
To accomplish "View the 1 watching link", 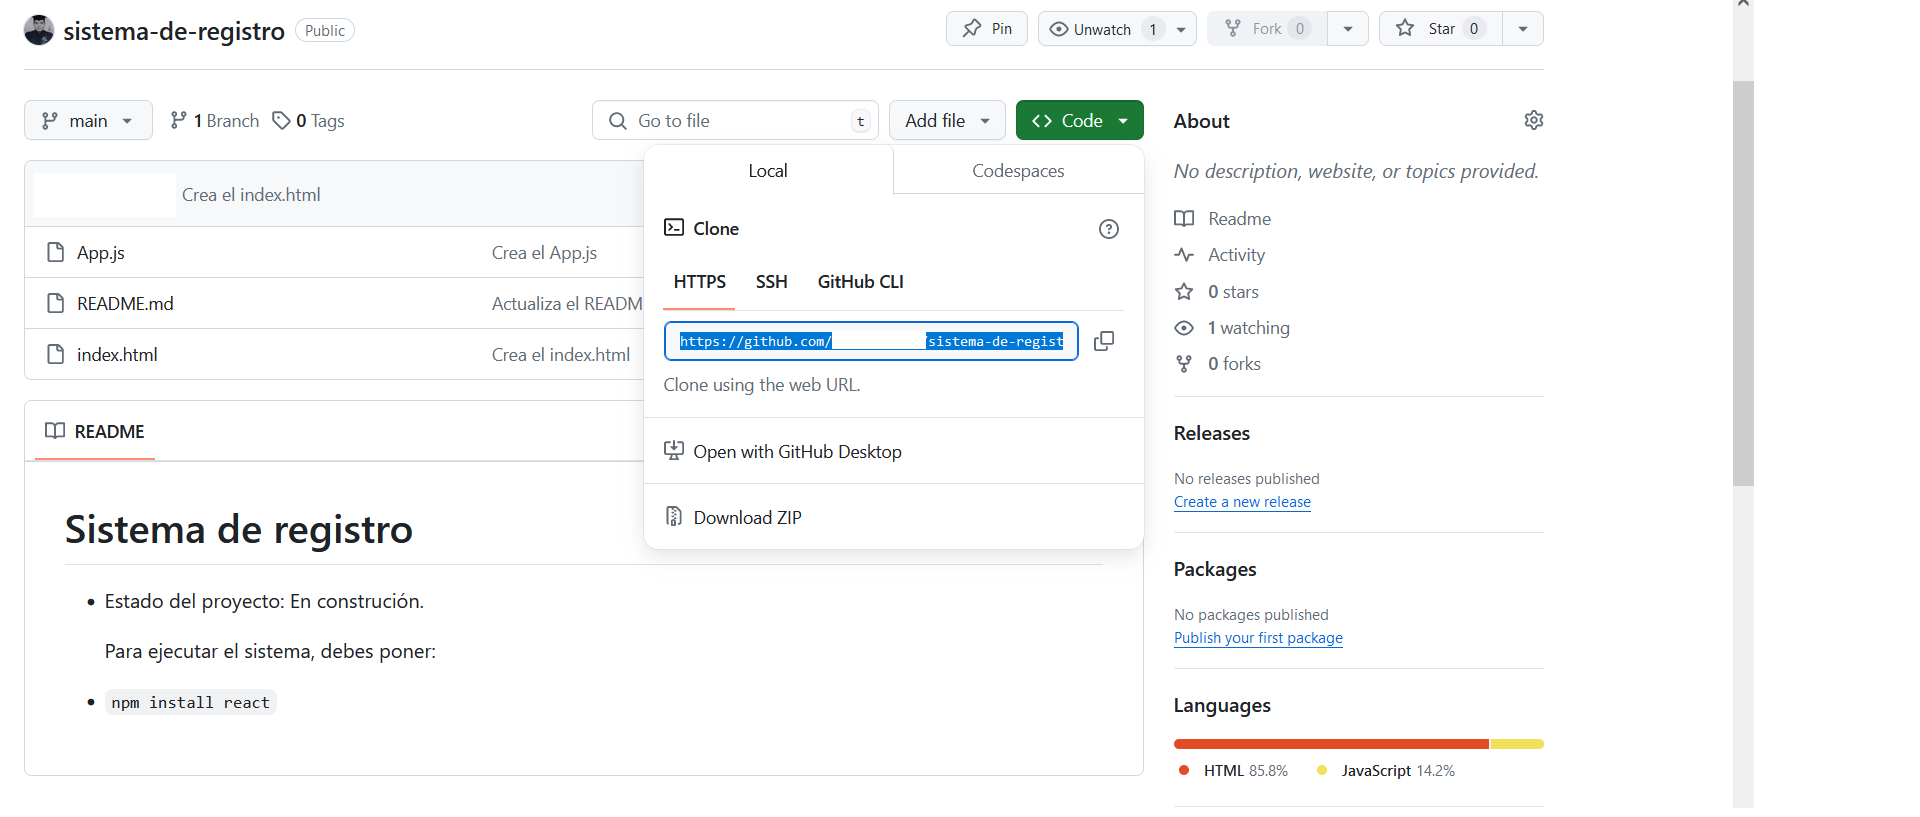I will (1232, 328).
